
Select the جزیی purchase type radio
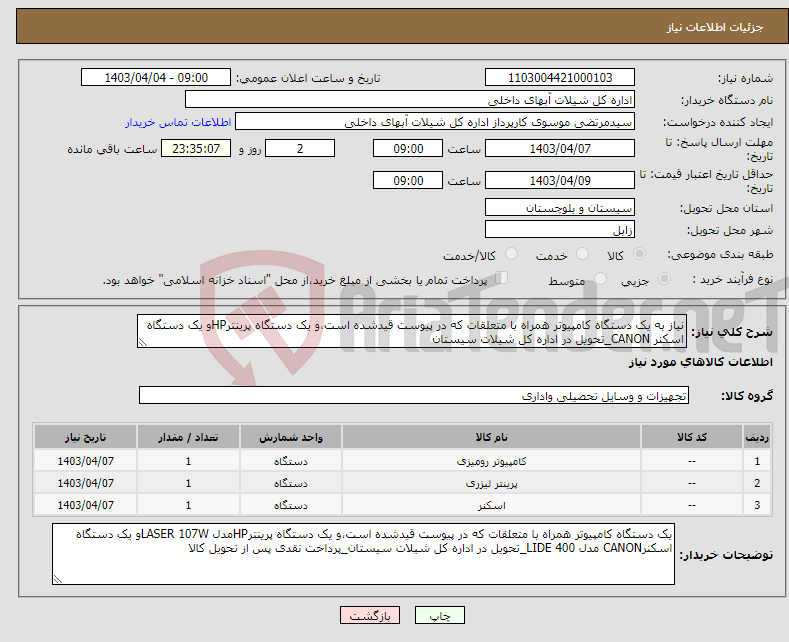(x=664, y=279)
